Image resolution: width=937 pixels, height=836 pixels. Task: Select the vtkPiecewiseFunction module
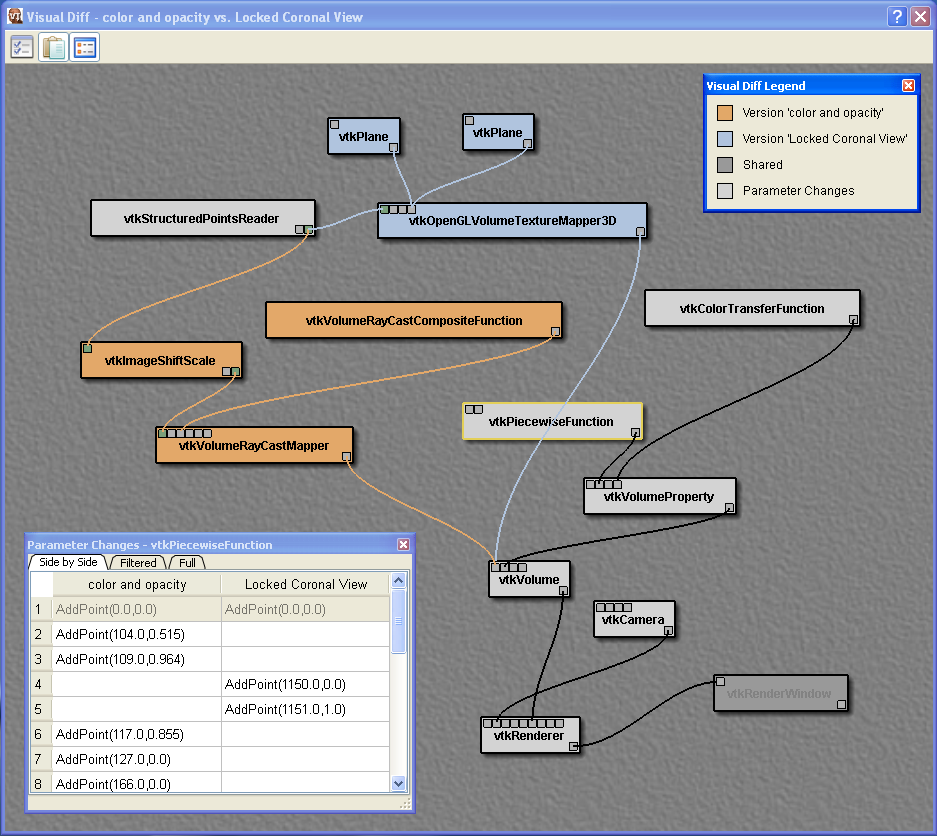[552, 421]
